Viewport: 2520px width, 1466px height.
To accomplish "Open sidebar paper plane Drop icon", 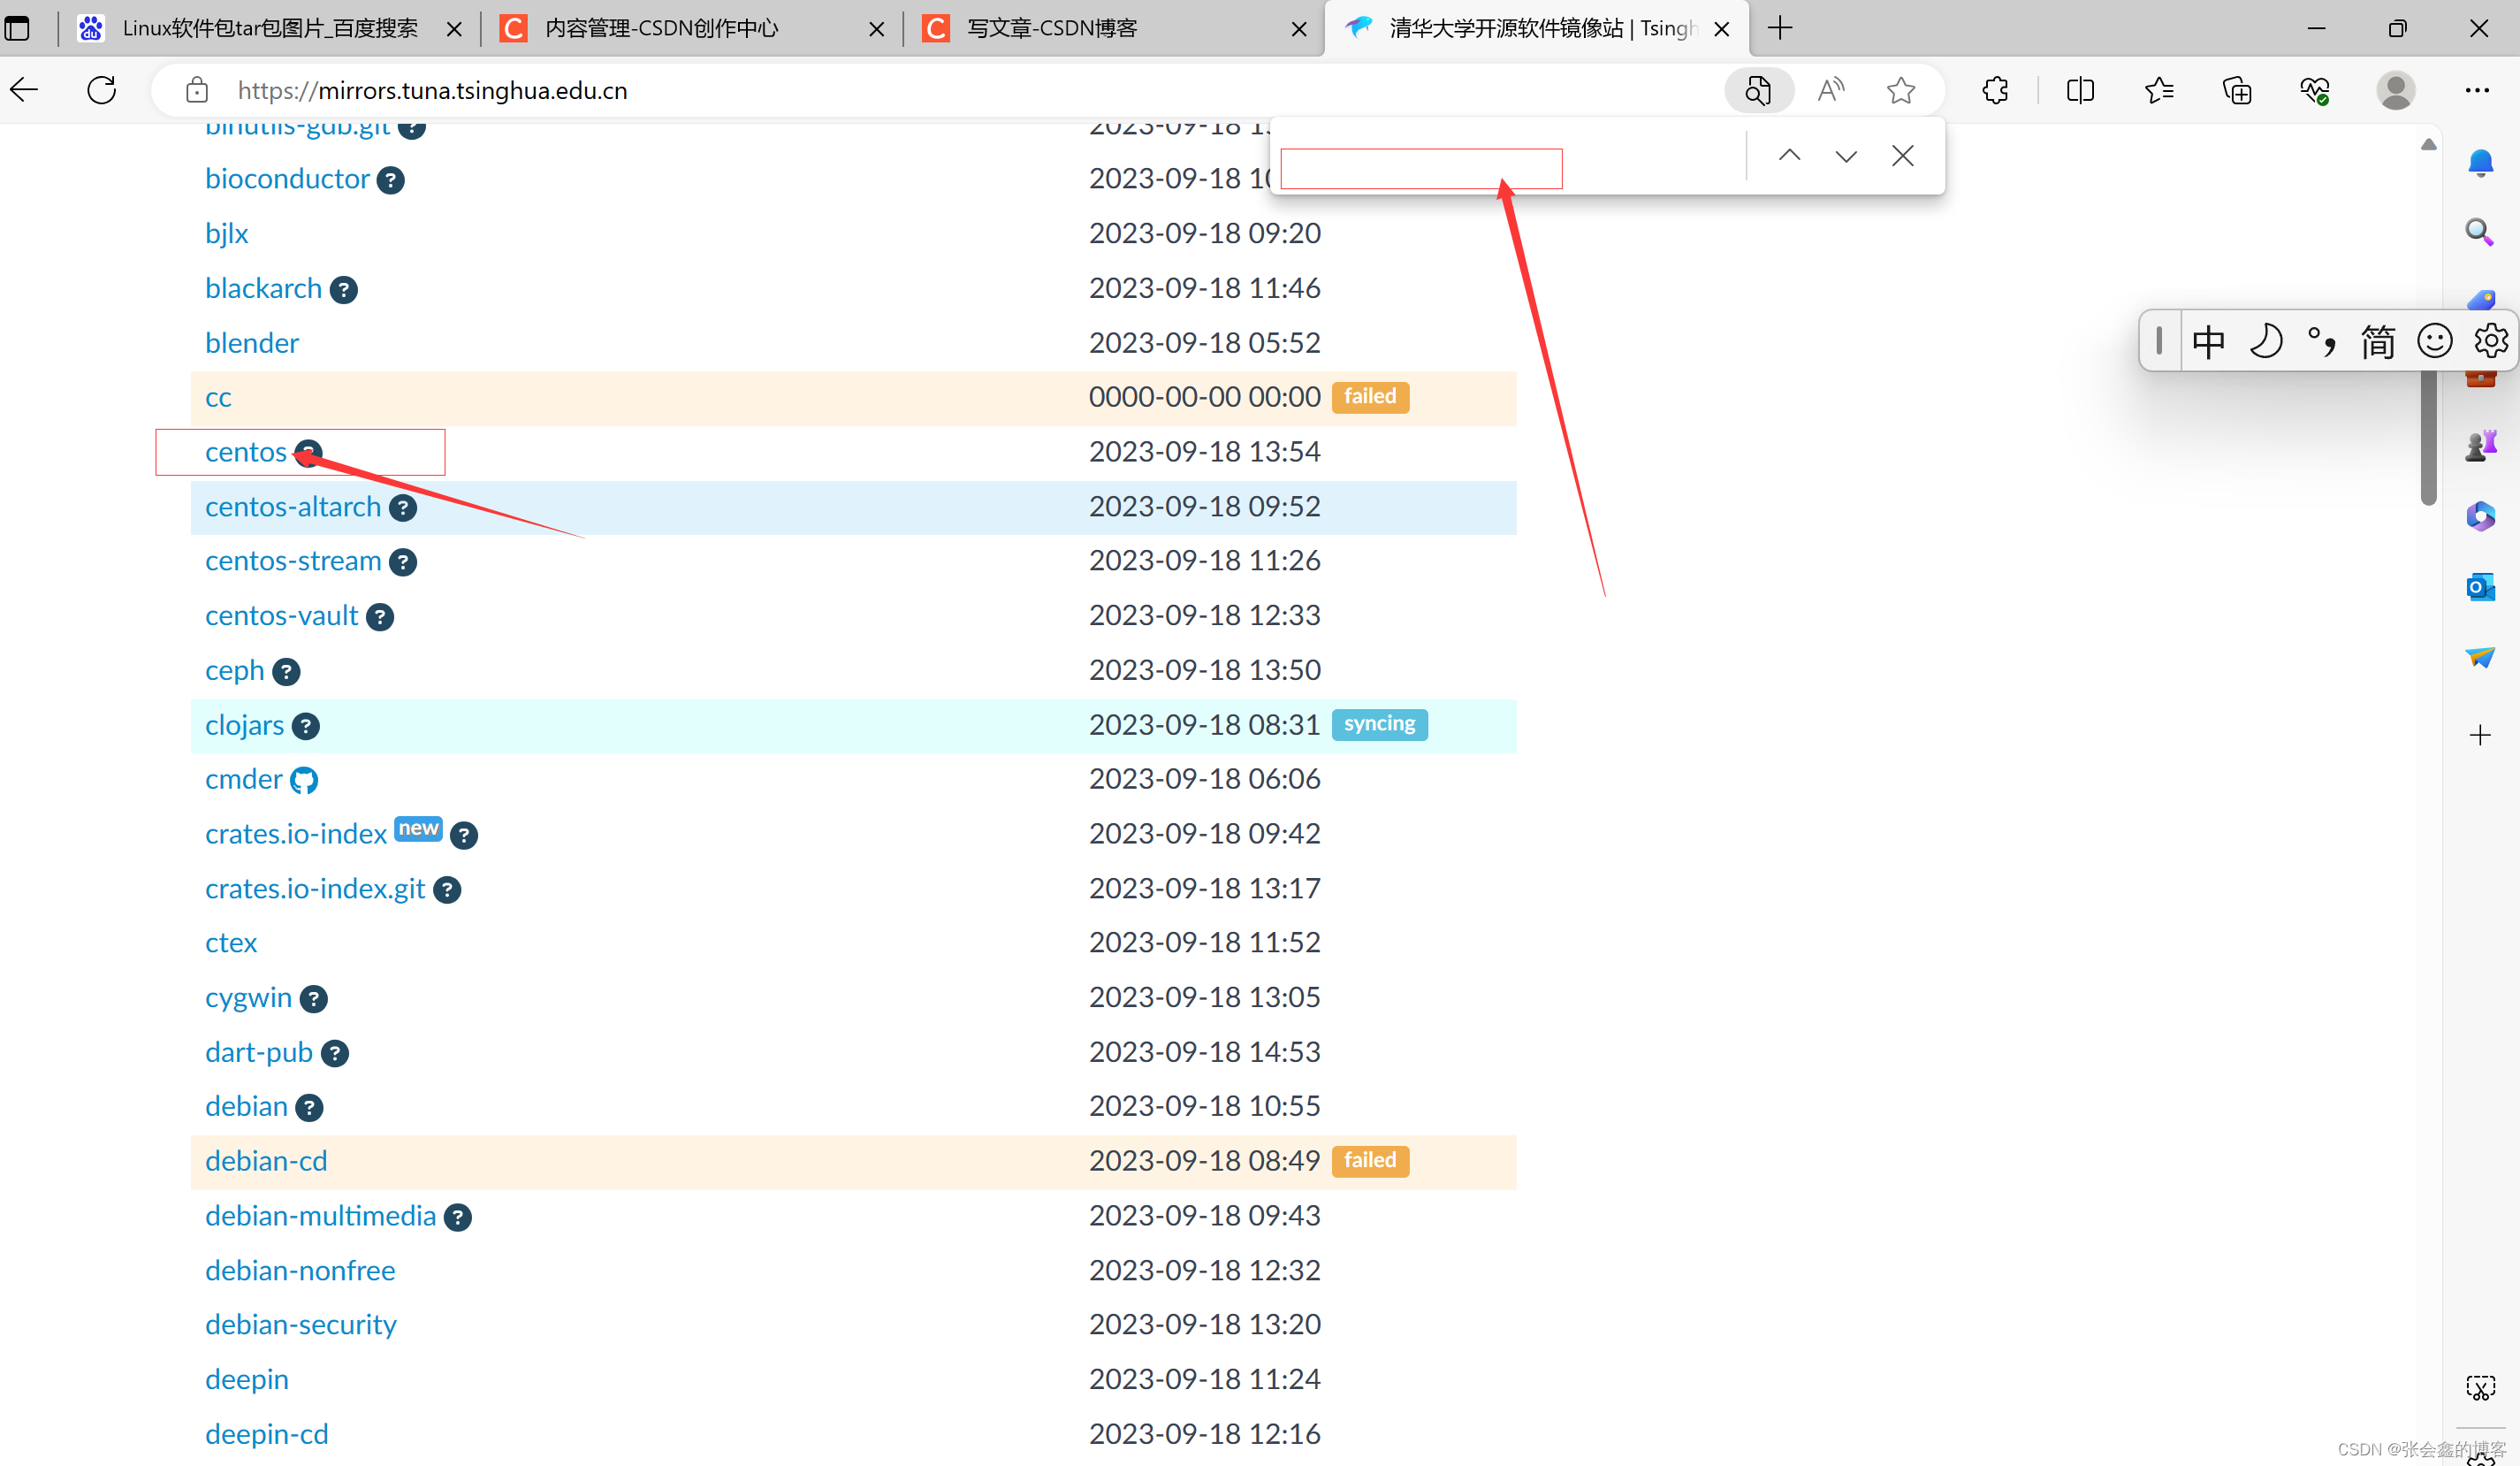I will (x=2480, y=657).
